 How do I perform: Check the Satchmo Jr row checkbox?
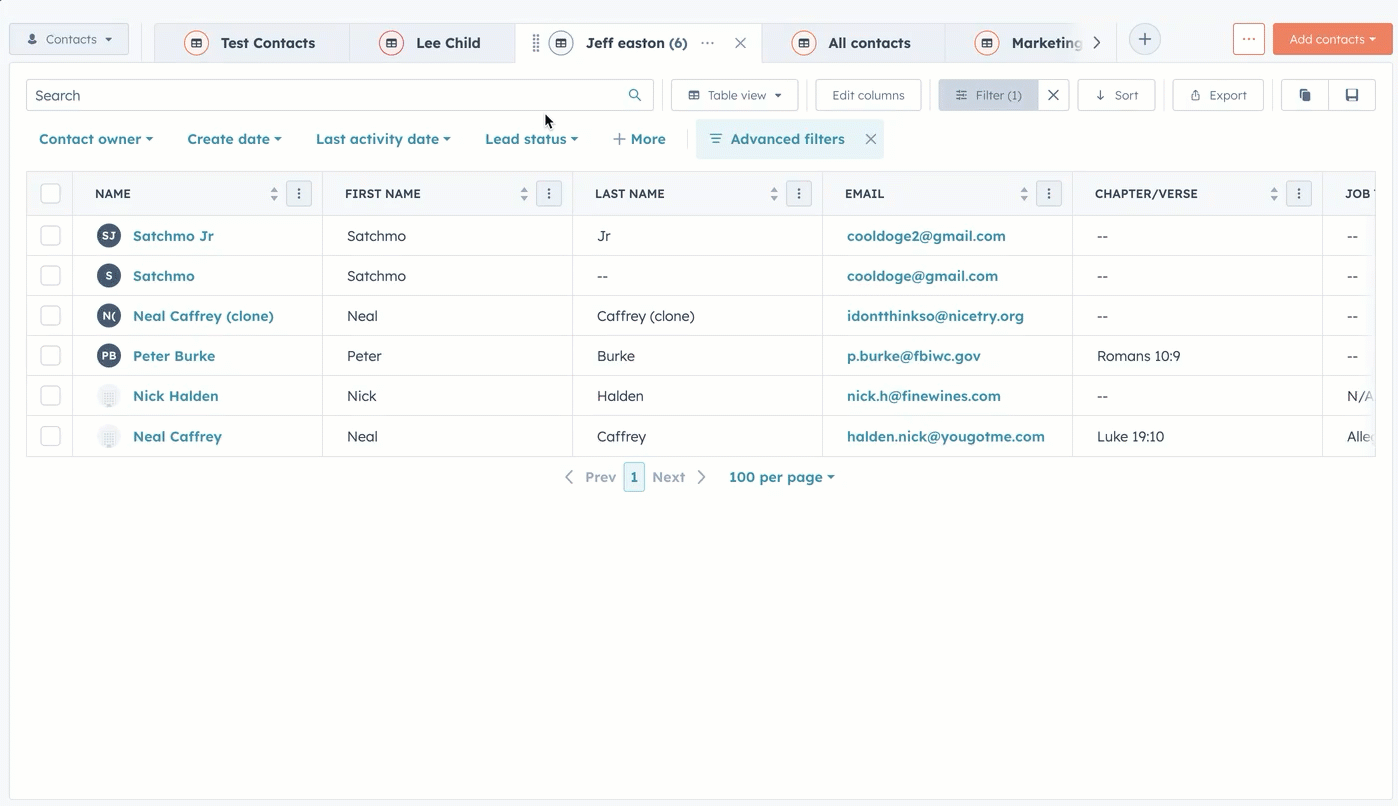[x=50, y=236]
